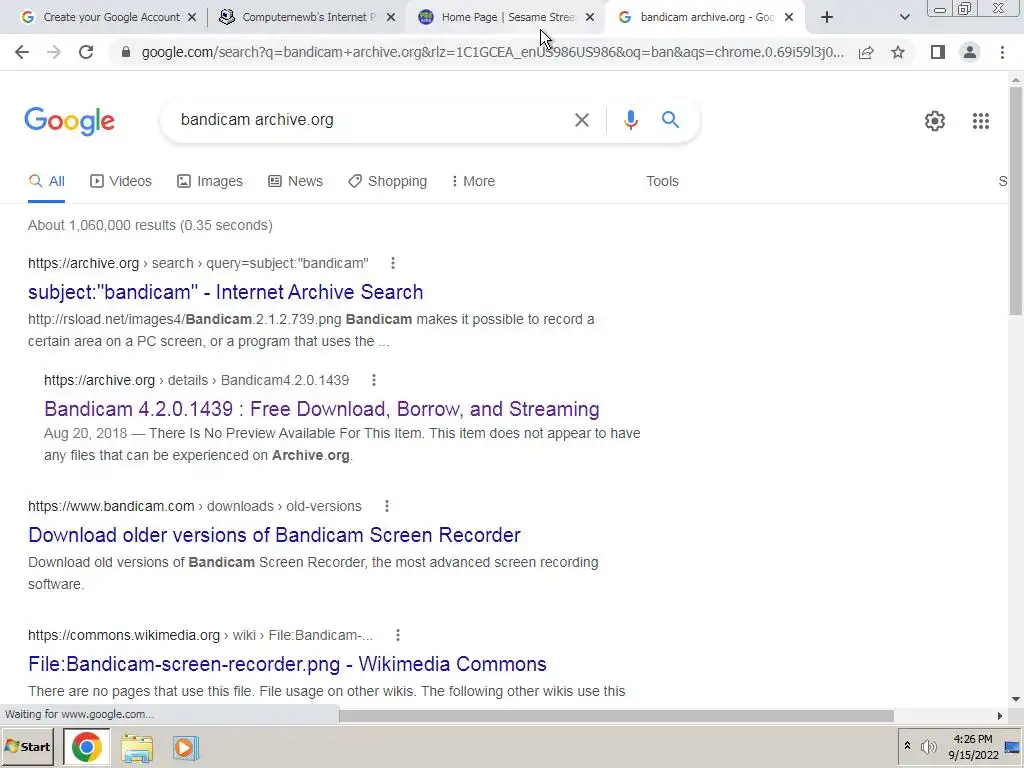Close the Create your Google Account tab
This screenshot has height=768, width=1024.
(192, 18)
